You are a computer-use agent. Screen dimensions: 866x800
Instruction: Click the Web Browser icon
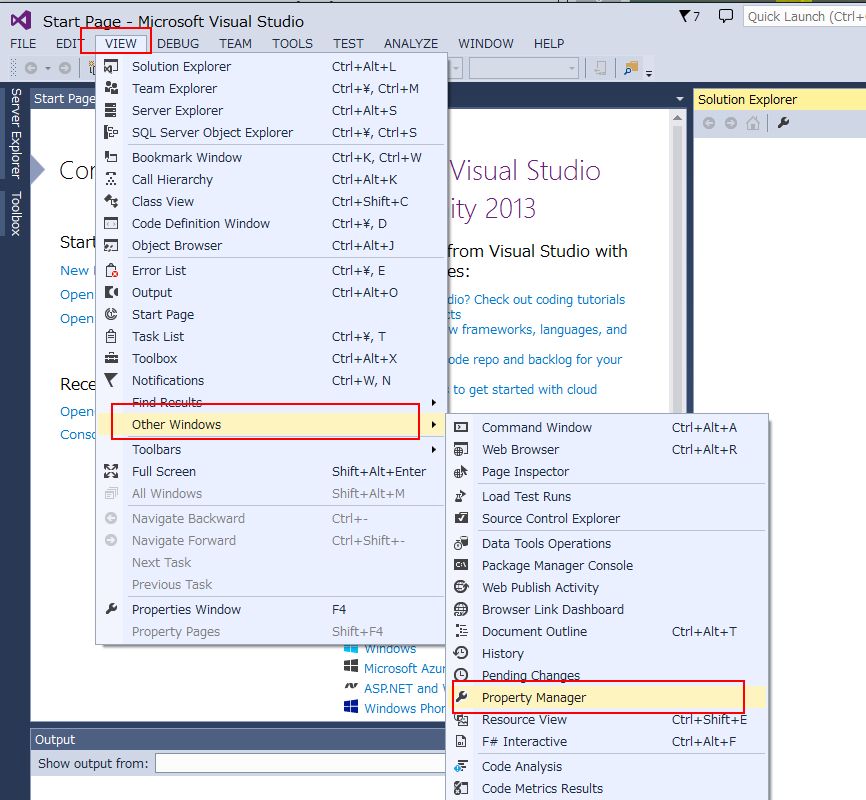point(461,449)
